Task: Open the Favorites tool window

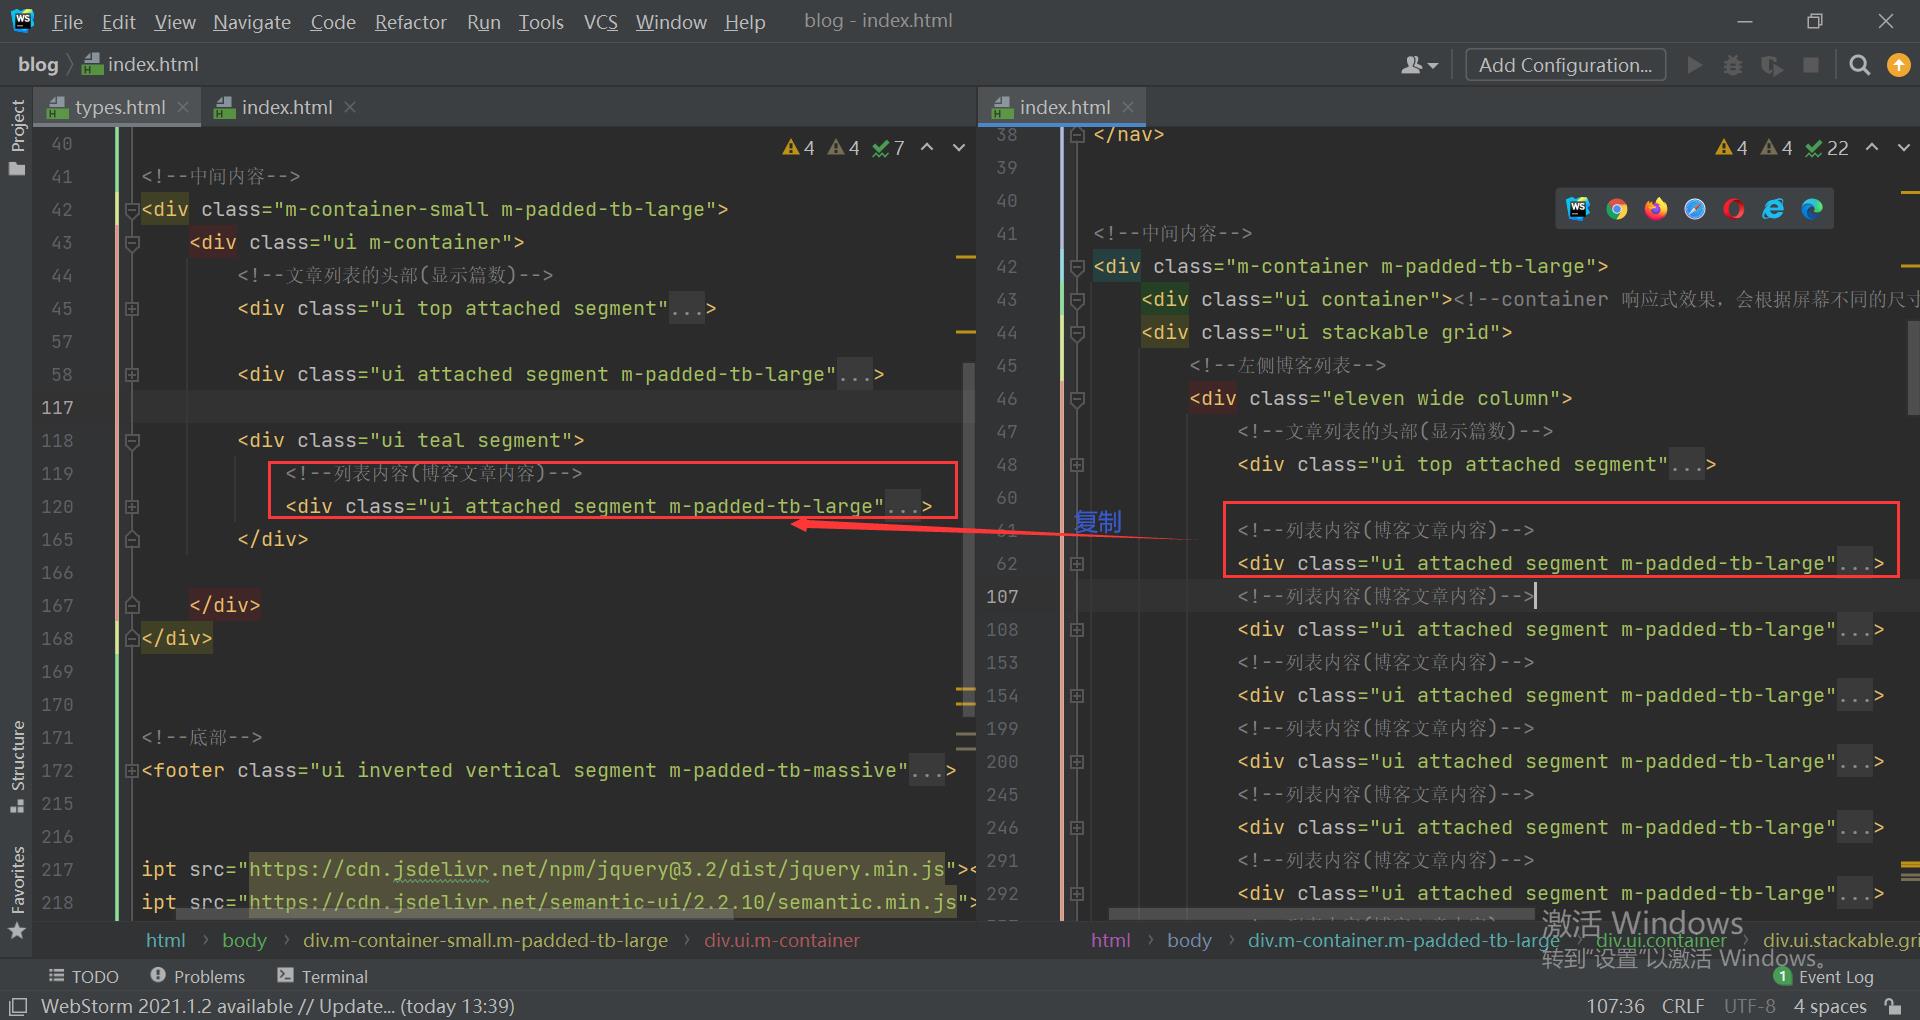Action: (x=17, y=892)
